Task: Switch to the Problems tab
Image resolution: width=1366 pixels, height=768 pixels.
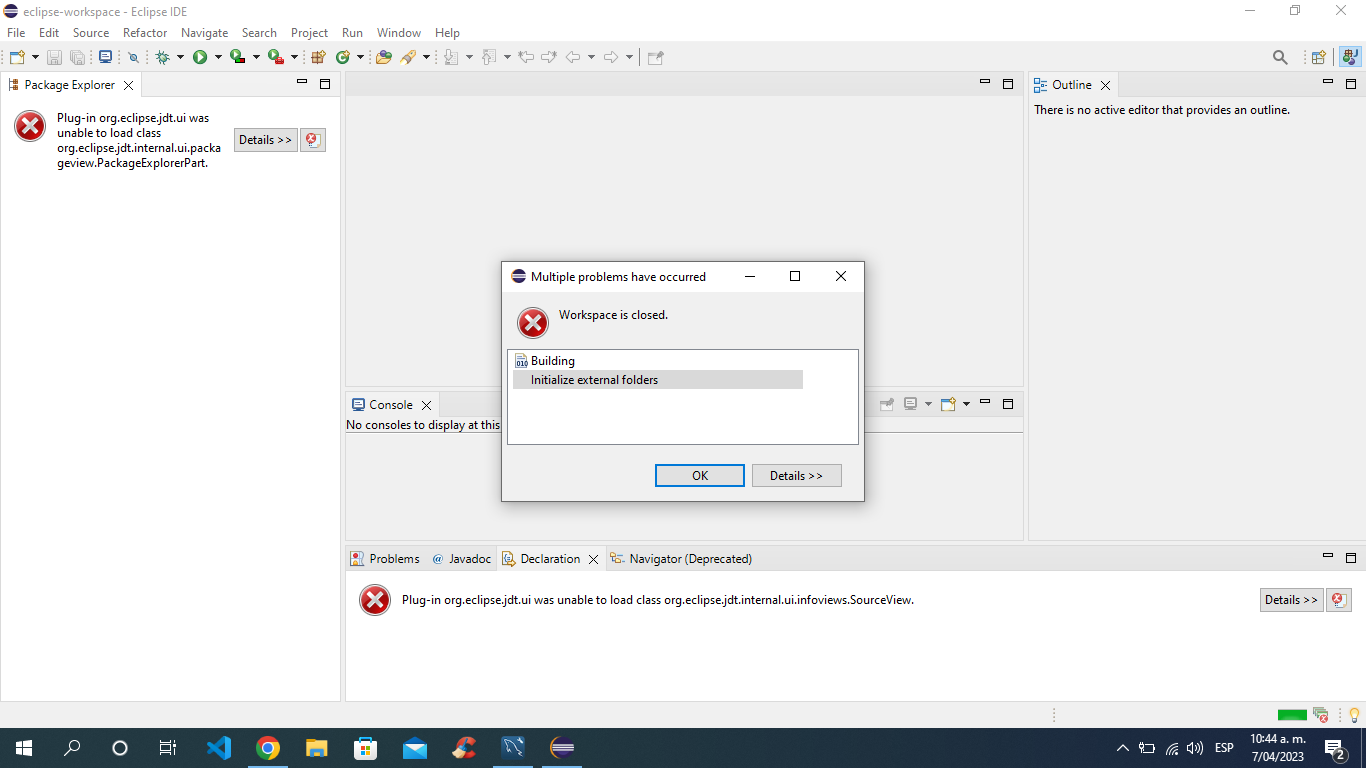Action: coord(385,559)
